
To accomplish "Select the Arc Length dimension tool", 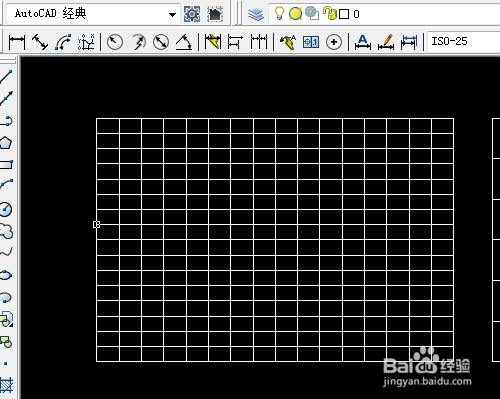I will click(63, 42).
